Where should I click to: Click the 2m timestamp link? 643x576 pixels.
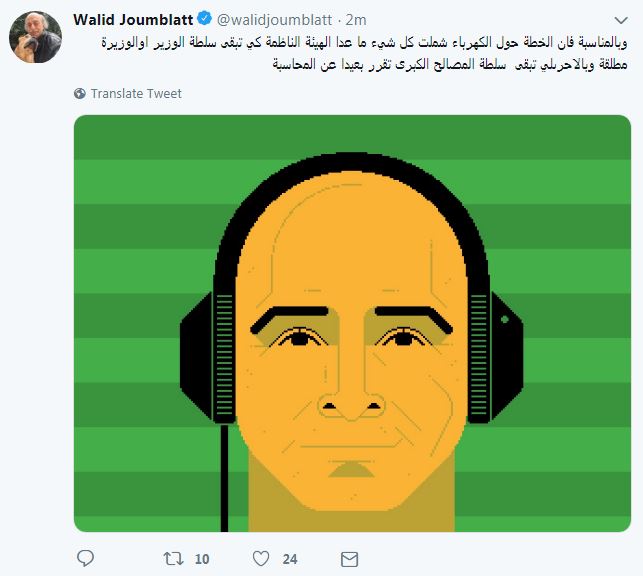click(356, 20)
